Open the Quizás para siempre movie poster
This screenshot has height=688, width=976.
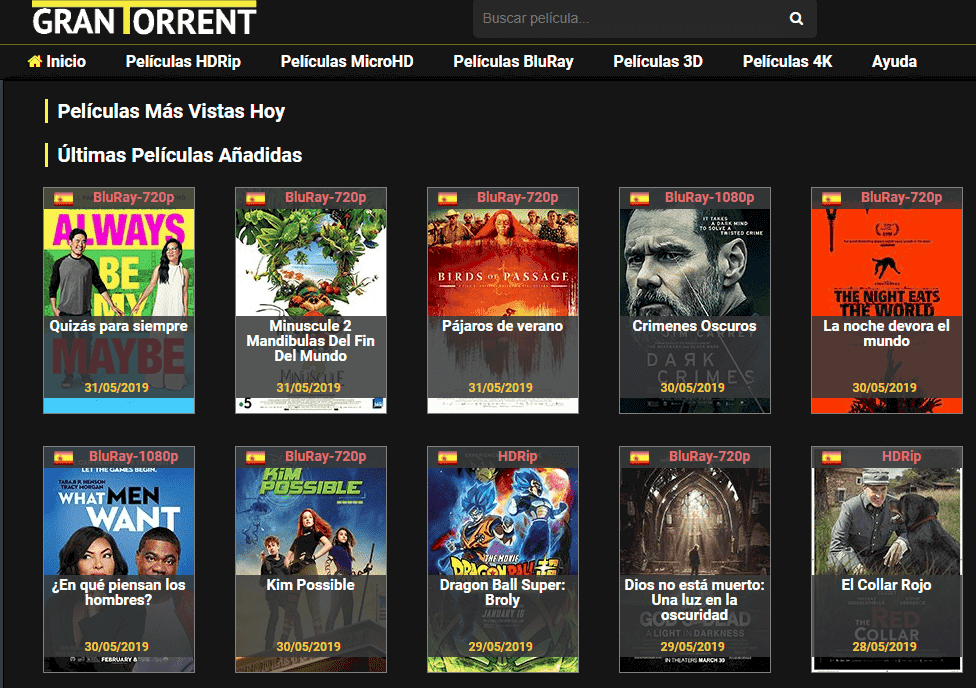(119, 300)
